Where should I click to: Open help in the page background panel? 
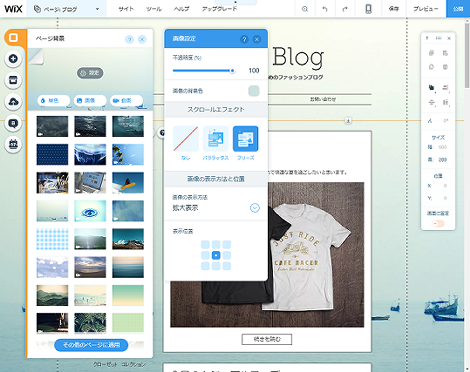[x=129, y=39]
